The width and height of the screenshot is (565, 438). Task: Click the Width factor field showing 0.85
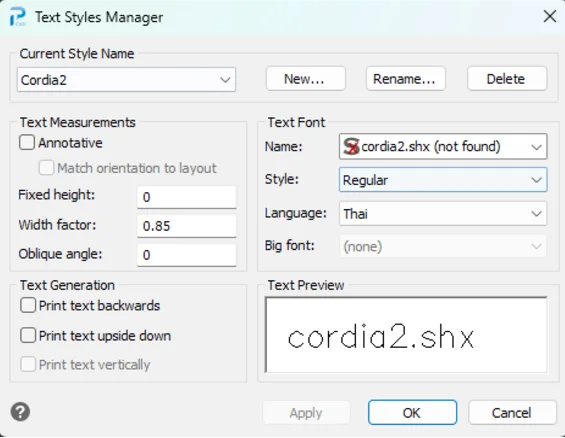[187, 226]
